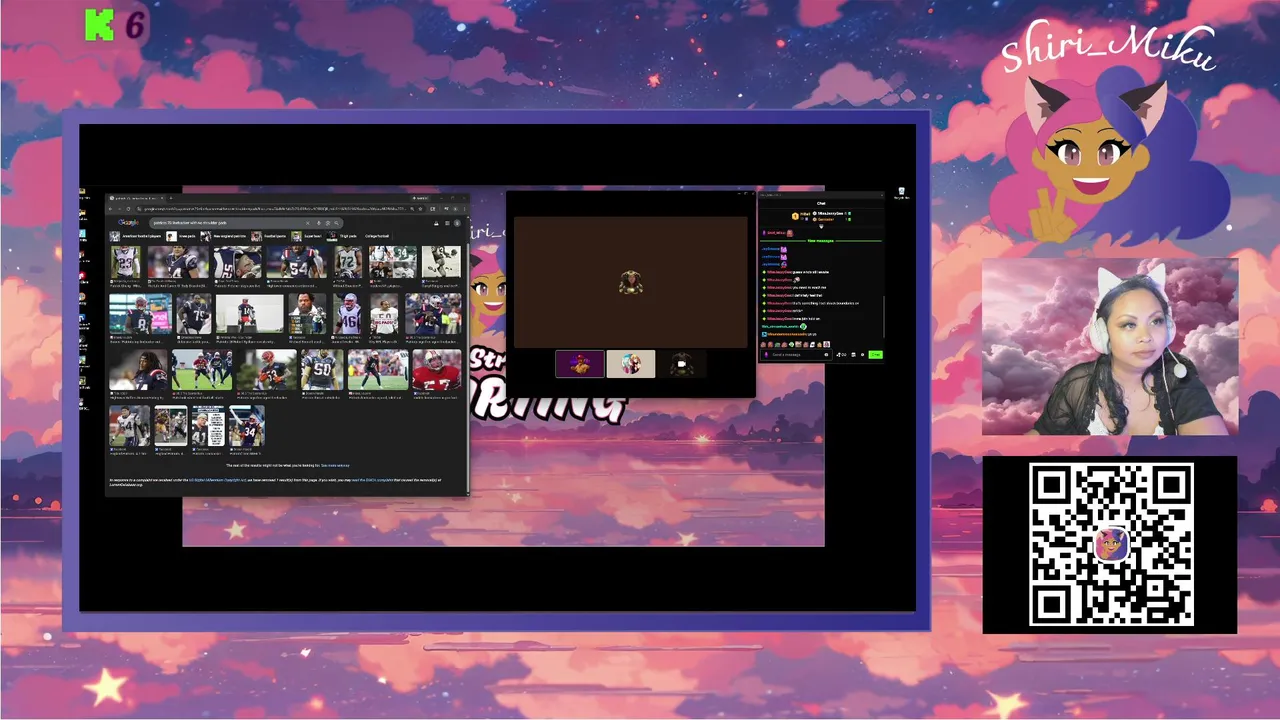Clear the Google search box with X
This screenshot has height=720, width=1280.
click(x=307, y=223)
